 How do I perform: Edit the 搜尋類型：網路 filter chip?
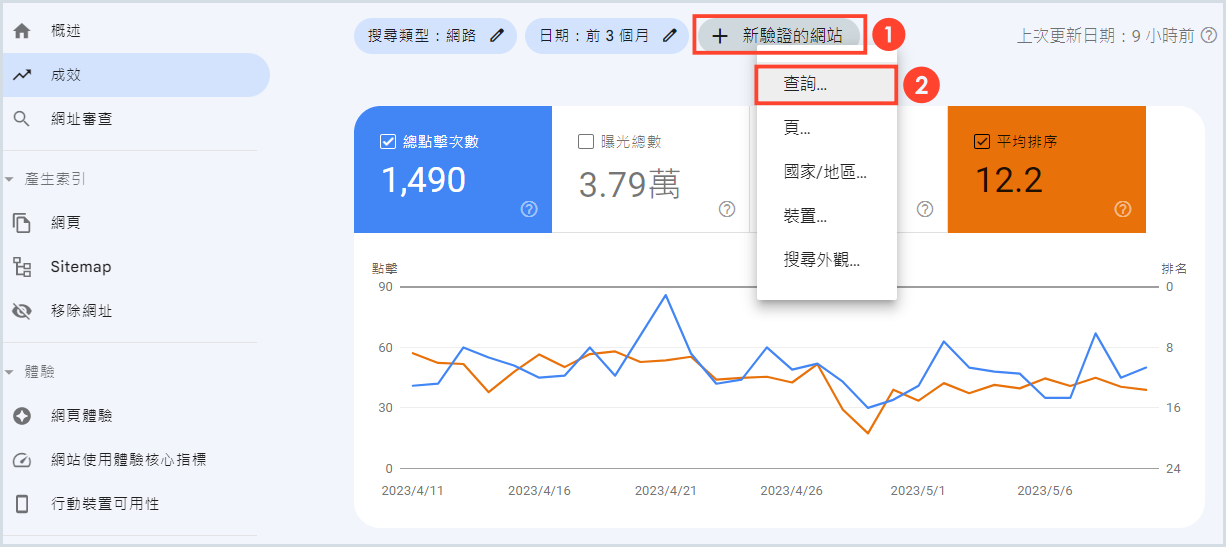point(435,36)
